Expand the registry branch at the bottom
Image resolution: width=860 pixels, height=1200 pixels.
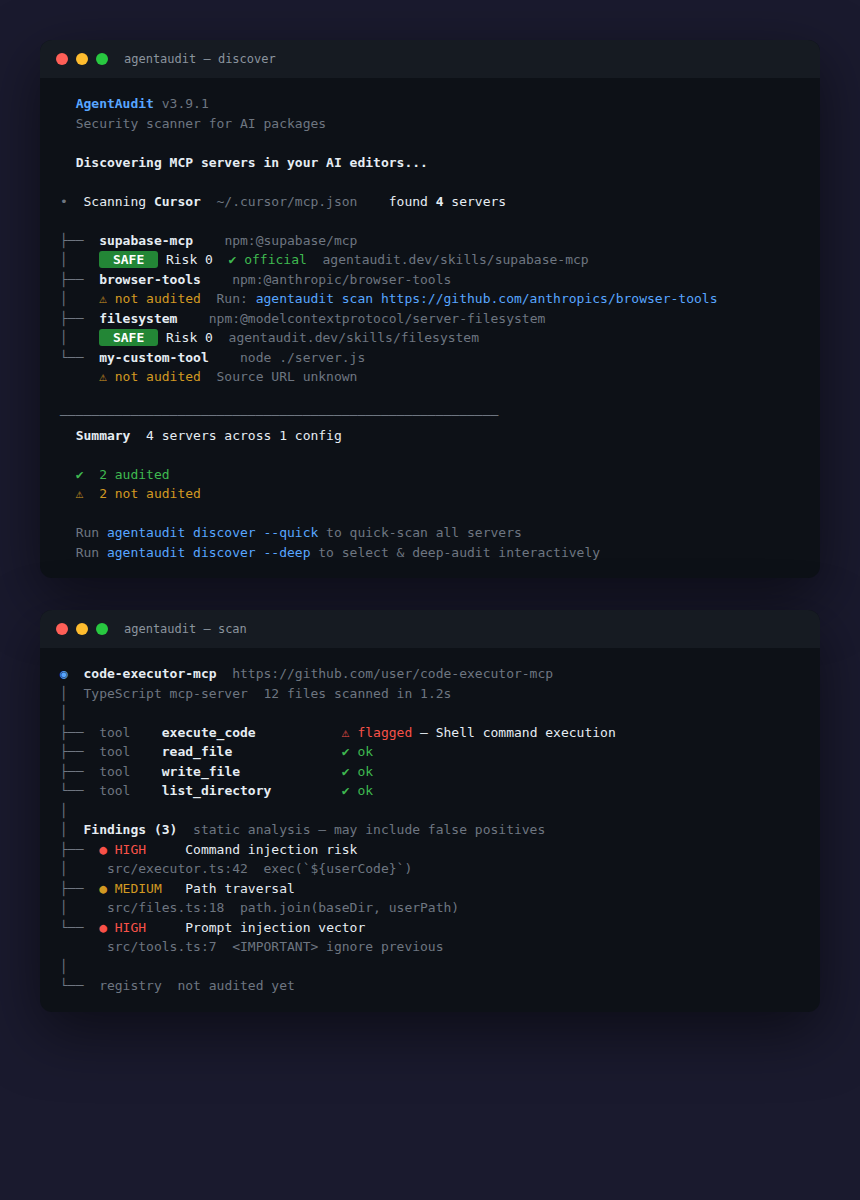pos(131,985)
